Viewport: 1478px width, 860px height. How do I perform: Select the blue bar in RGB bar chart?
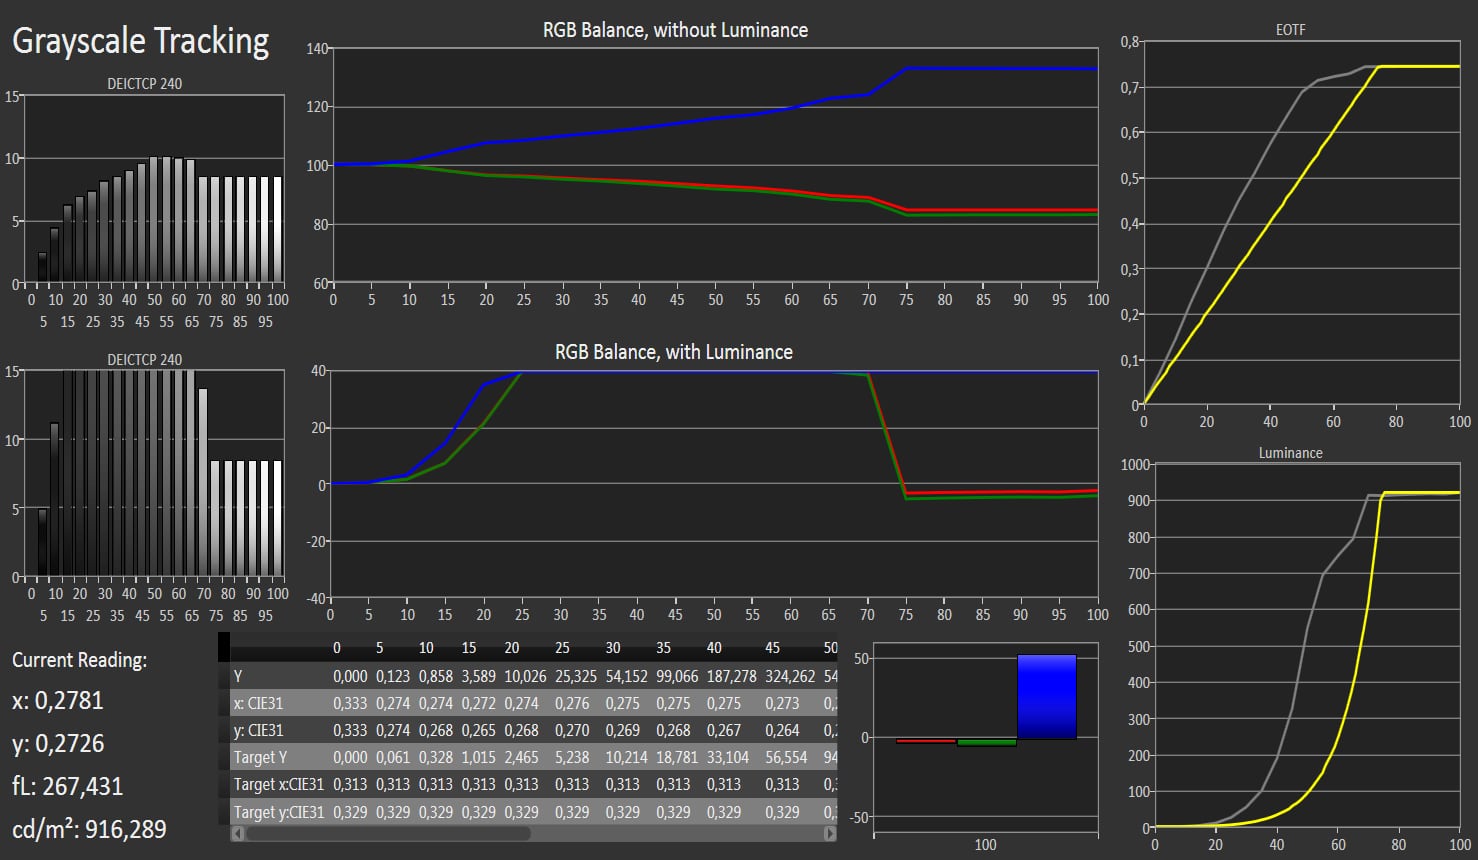click(1046, 697)
